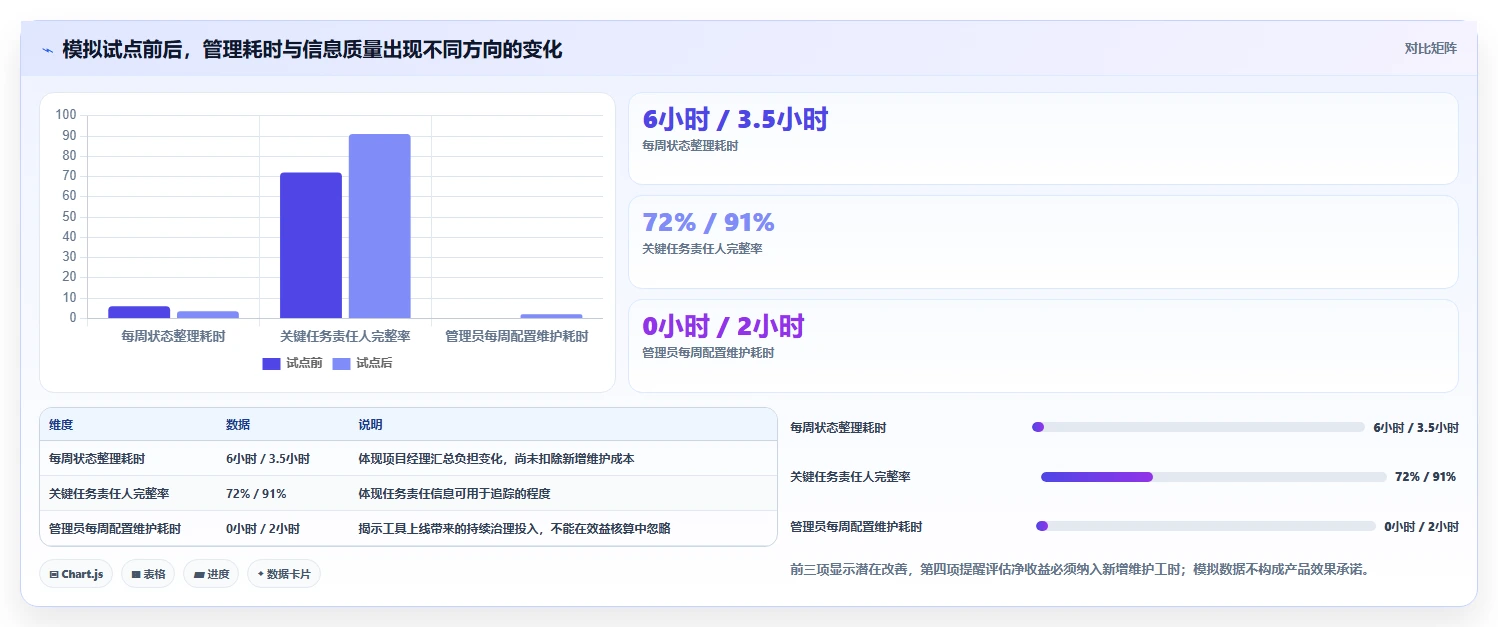Click the 表格 tag chip
Viewport: 1498px width, 627px height.
[148, 574]
